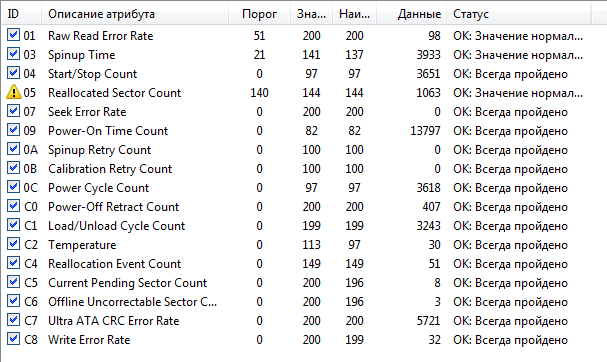
Task: Toggle the Reallocation Event Count checkbox
Action: pyautogui.click(x=13, y=263)
